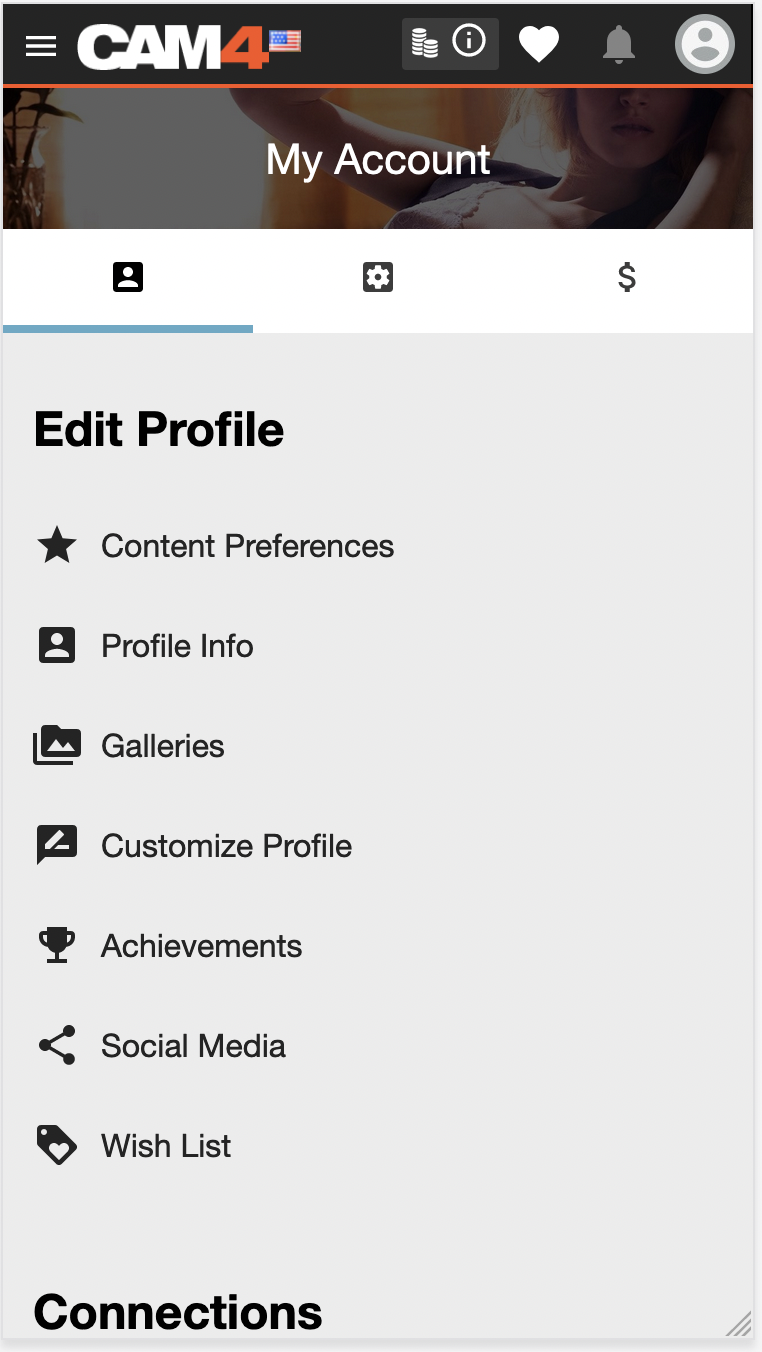The image size is (762, 1352).
Task: Click the star icon beside Content Preferences
Action: [x=57, y=546]
